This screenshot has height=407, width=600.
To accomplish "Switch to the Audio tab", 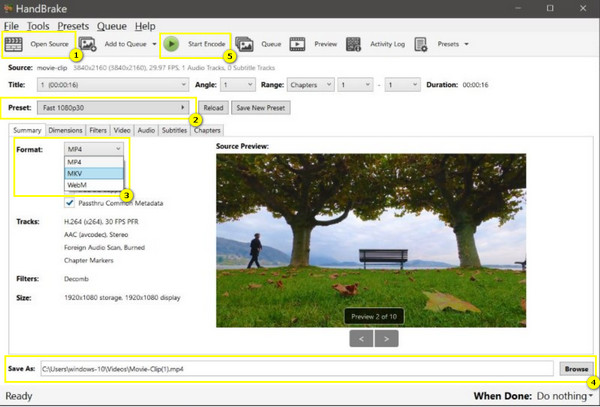I will 146,130.
